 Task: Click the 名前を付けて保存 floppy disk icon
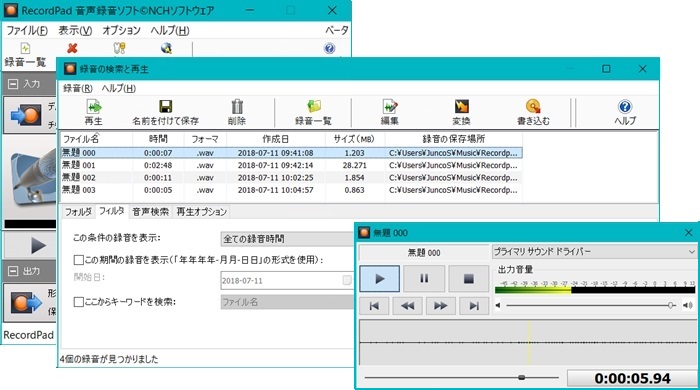pos(166,107)
